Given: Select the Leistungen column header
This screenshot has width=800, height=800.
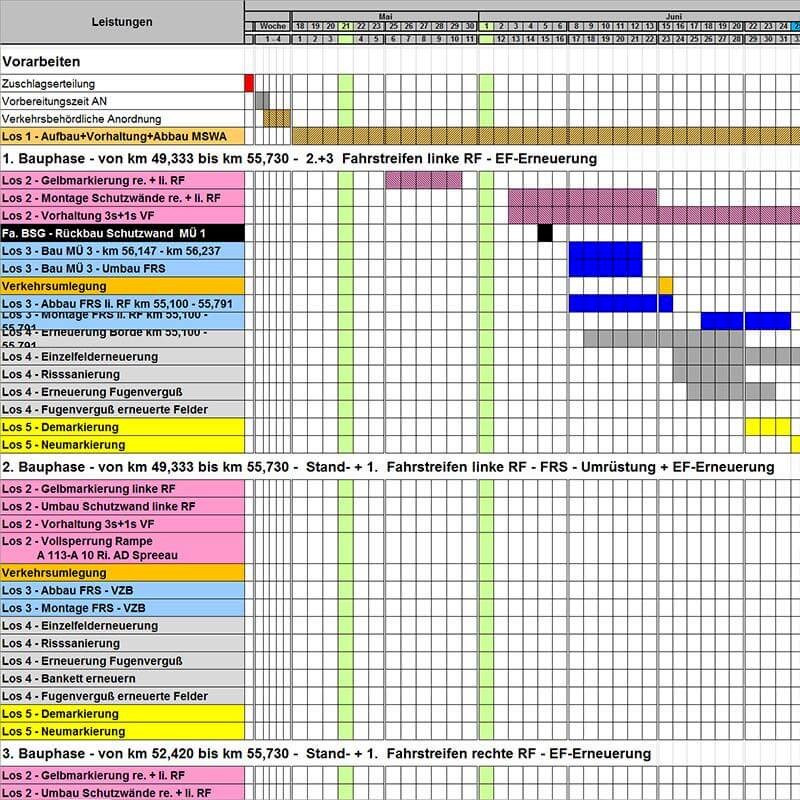Looking at the screenshot, I should tap(122, 22).
